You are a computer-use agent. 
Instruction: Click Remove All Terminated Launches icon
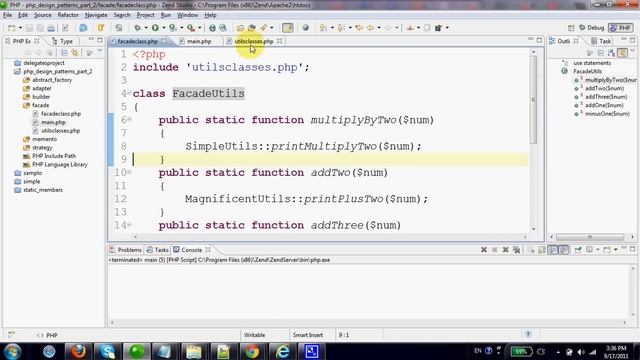(x=516, y=249)
